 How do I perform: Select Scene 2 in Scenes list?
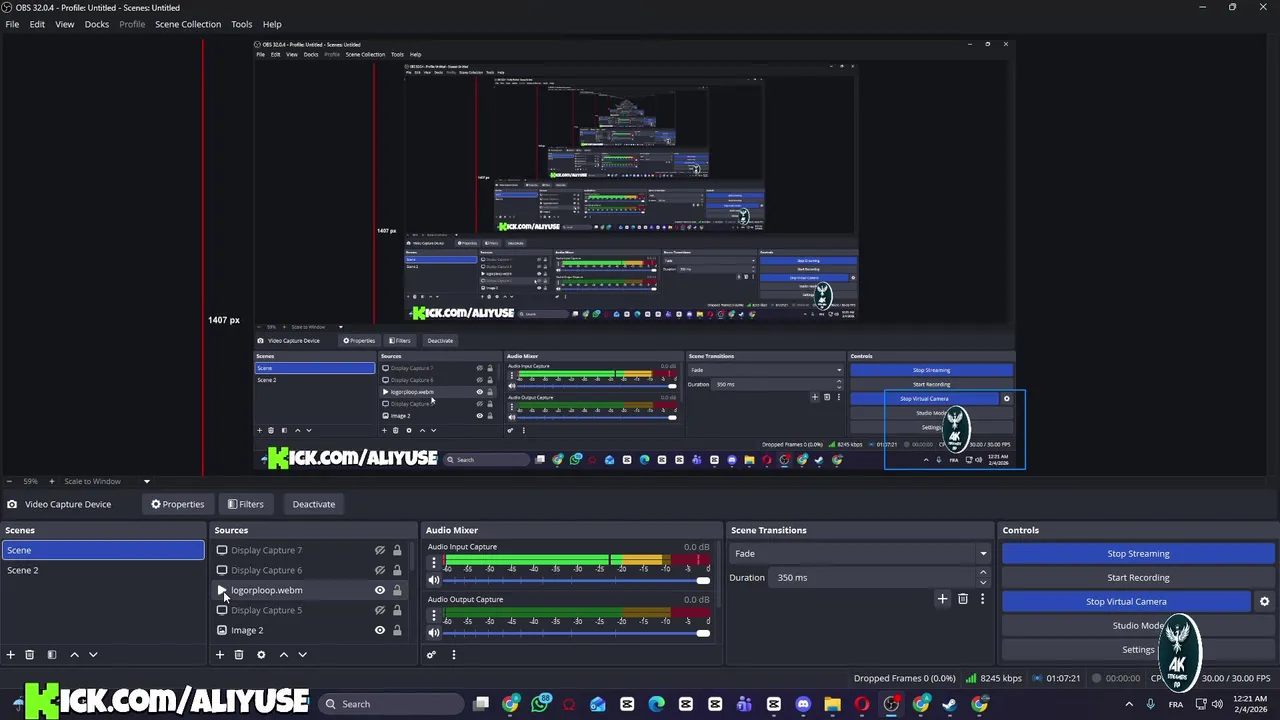coord(103,570)
